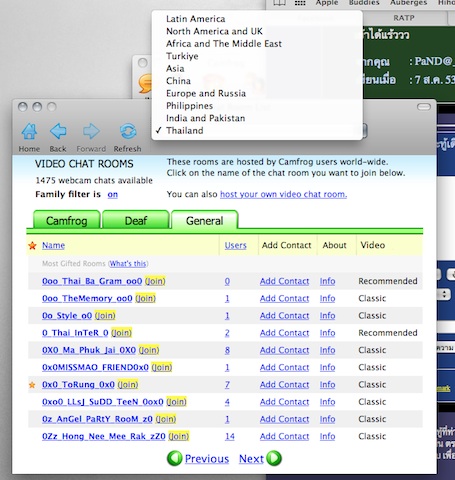
Task: Click the star icon beside Name header
Action: pos(32,246)
